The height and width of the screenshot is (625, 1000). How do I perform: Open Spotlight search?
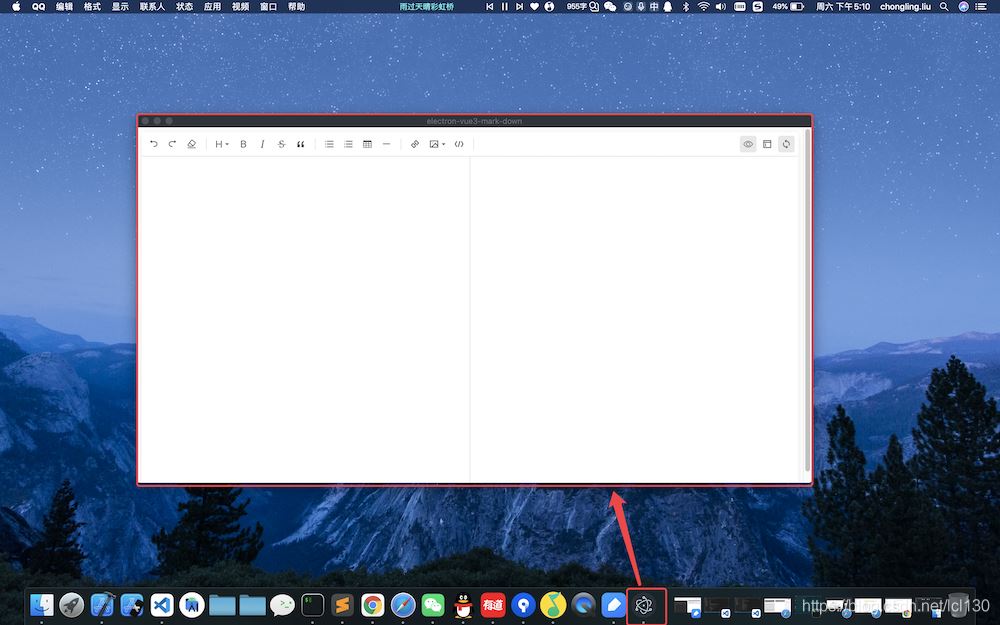tap(944, 6)
